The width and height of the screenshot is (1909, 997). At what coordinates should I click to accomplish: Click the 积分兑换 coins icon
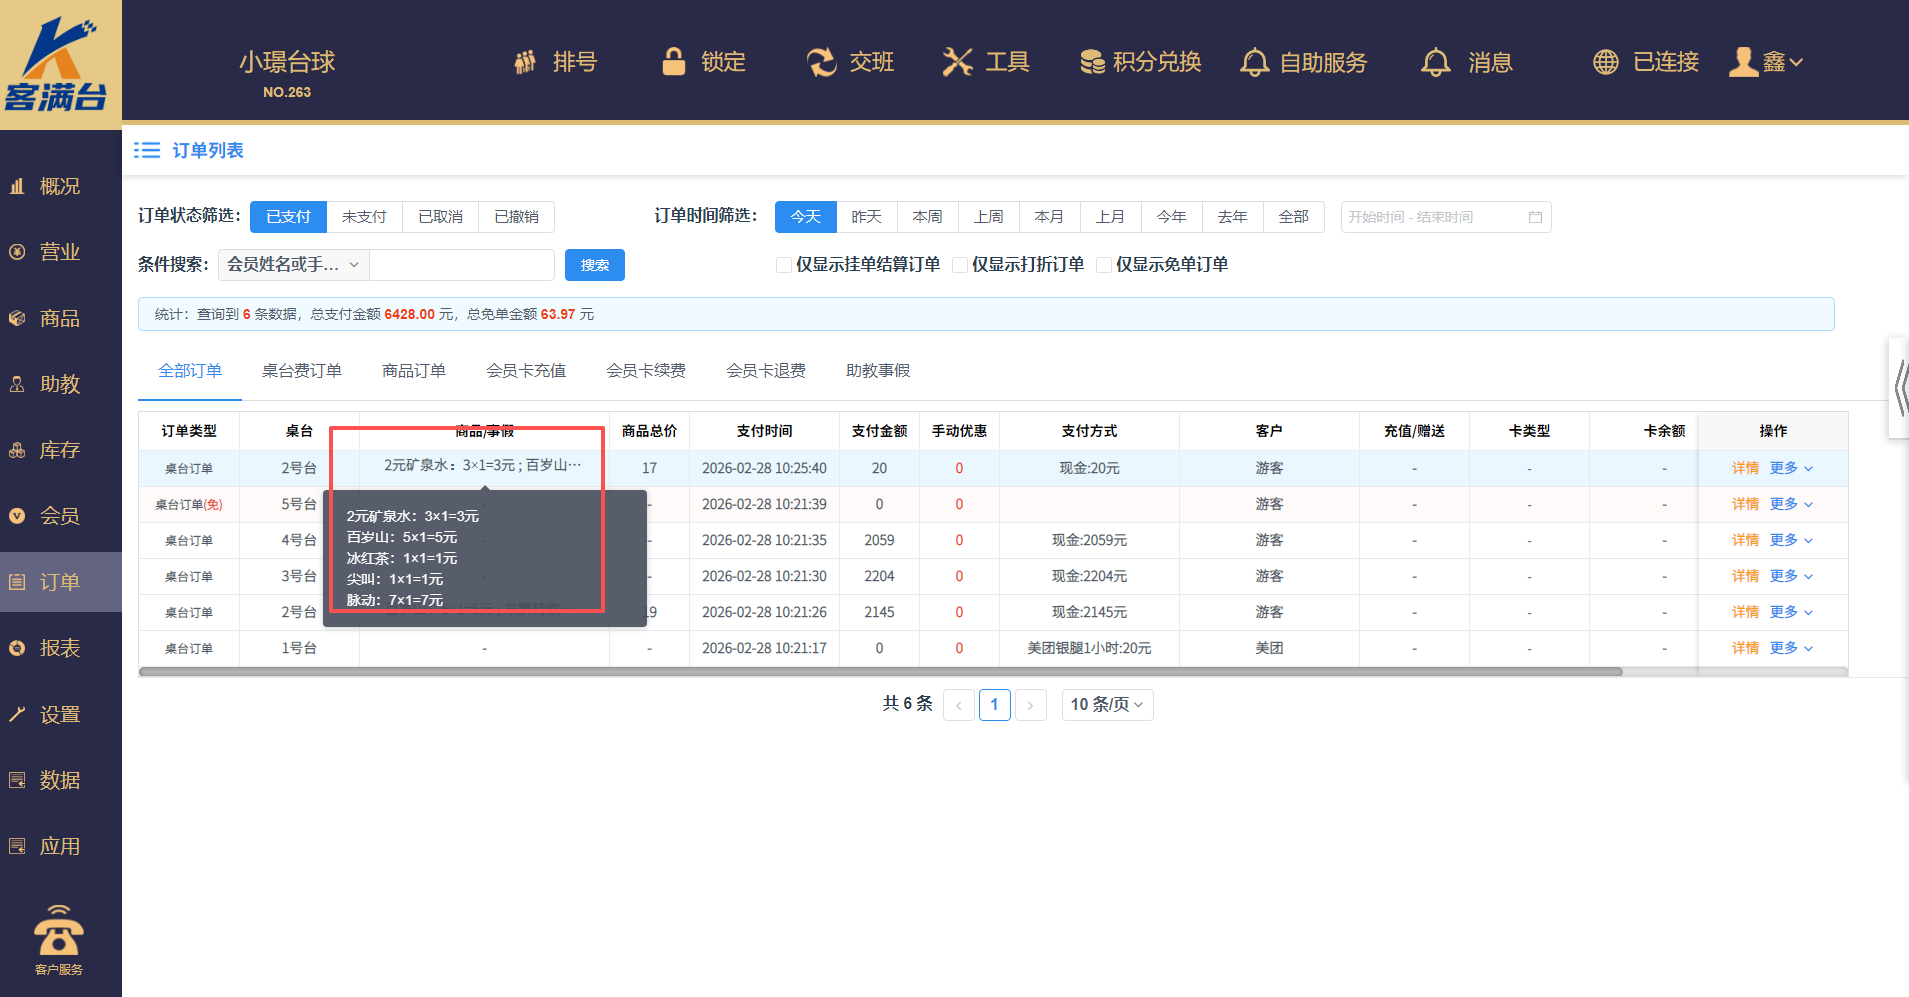pos(1092,62)
